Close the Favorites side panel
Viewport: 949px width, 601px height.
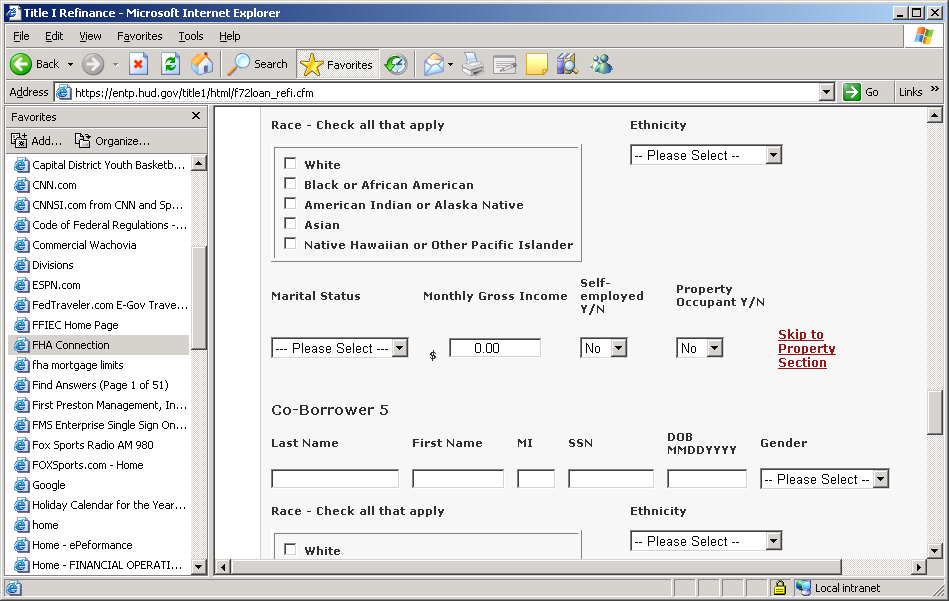click(x=196, y=116)
